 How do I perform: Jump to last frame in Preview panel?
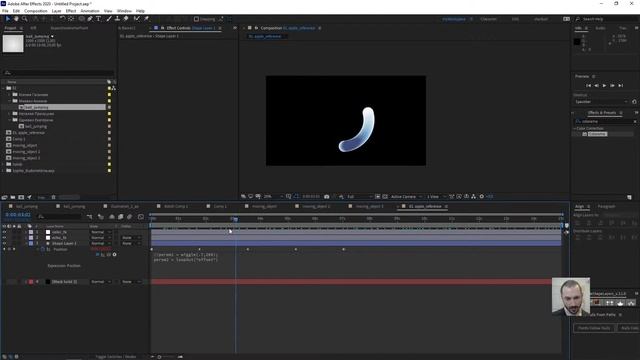point(621,85)
